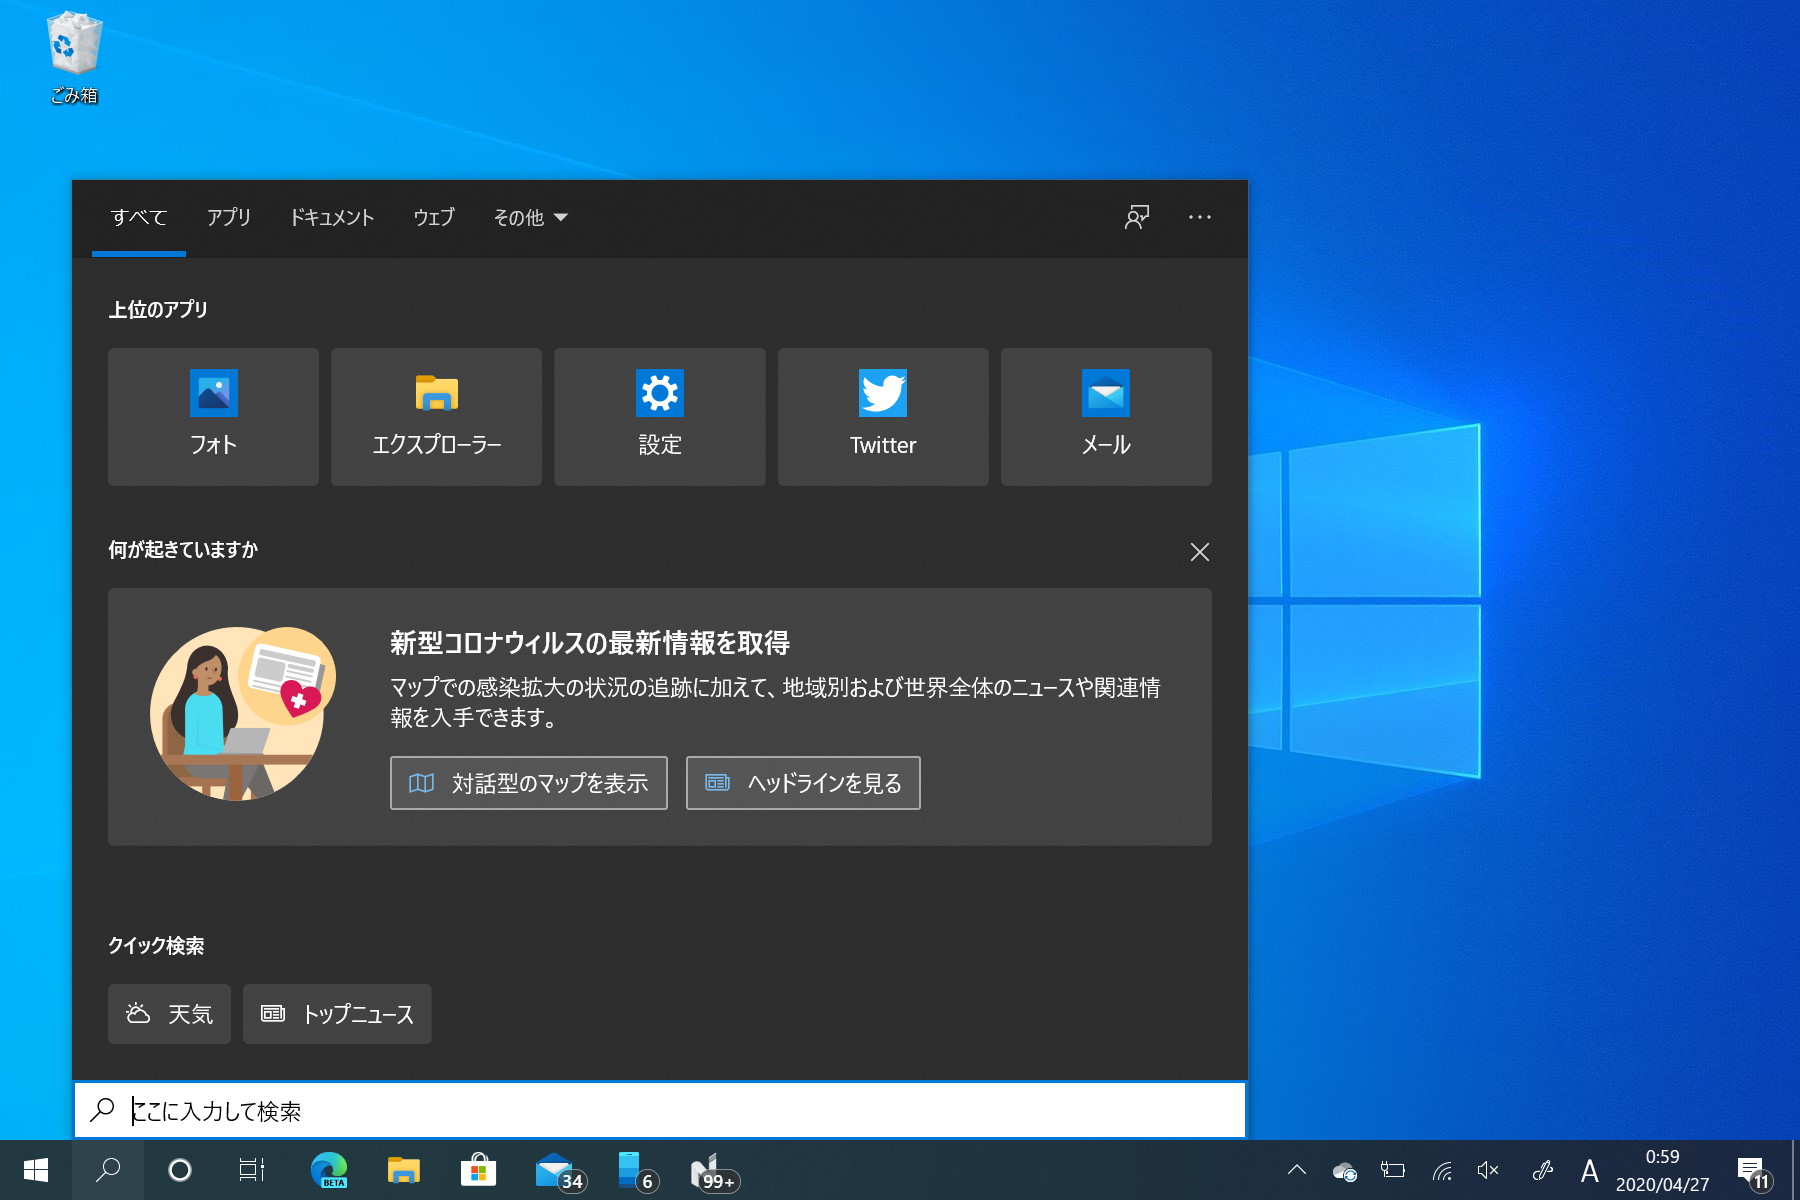Show hidden icons in the system tray
Screen dimensions: 1800x1200
tap(1295, 1168)
